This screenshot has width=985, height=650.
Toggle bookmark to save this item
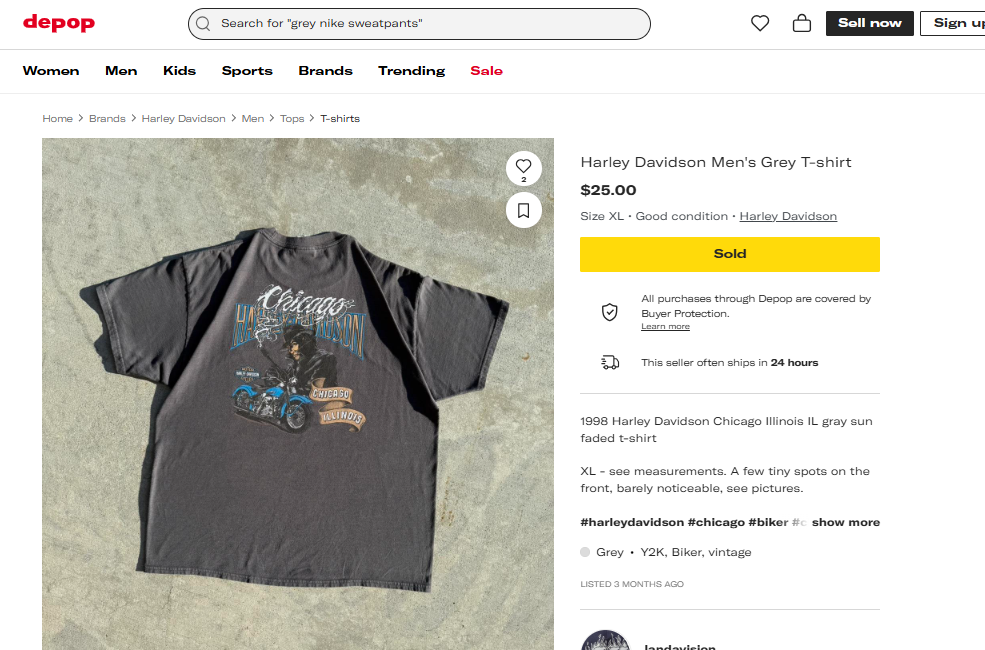523,210
